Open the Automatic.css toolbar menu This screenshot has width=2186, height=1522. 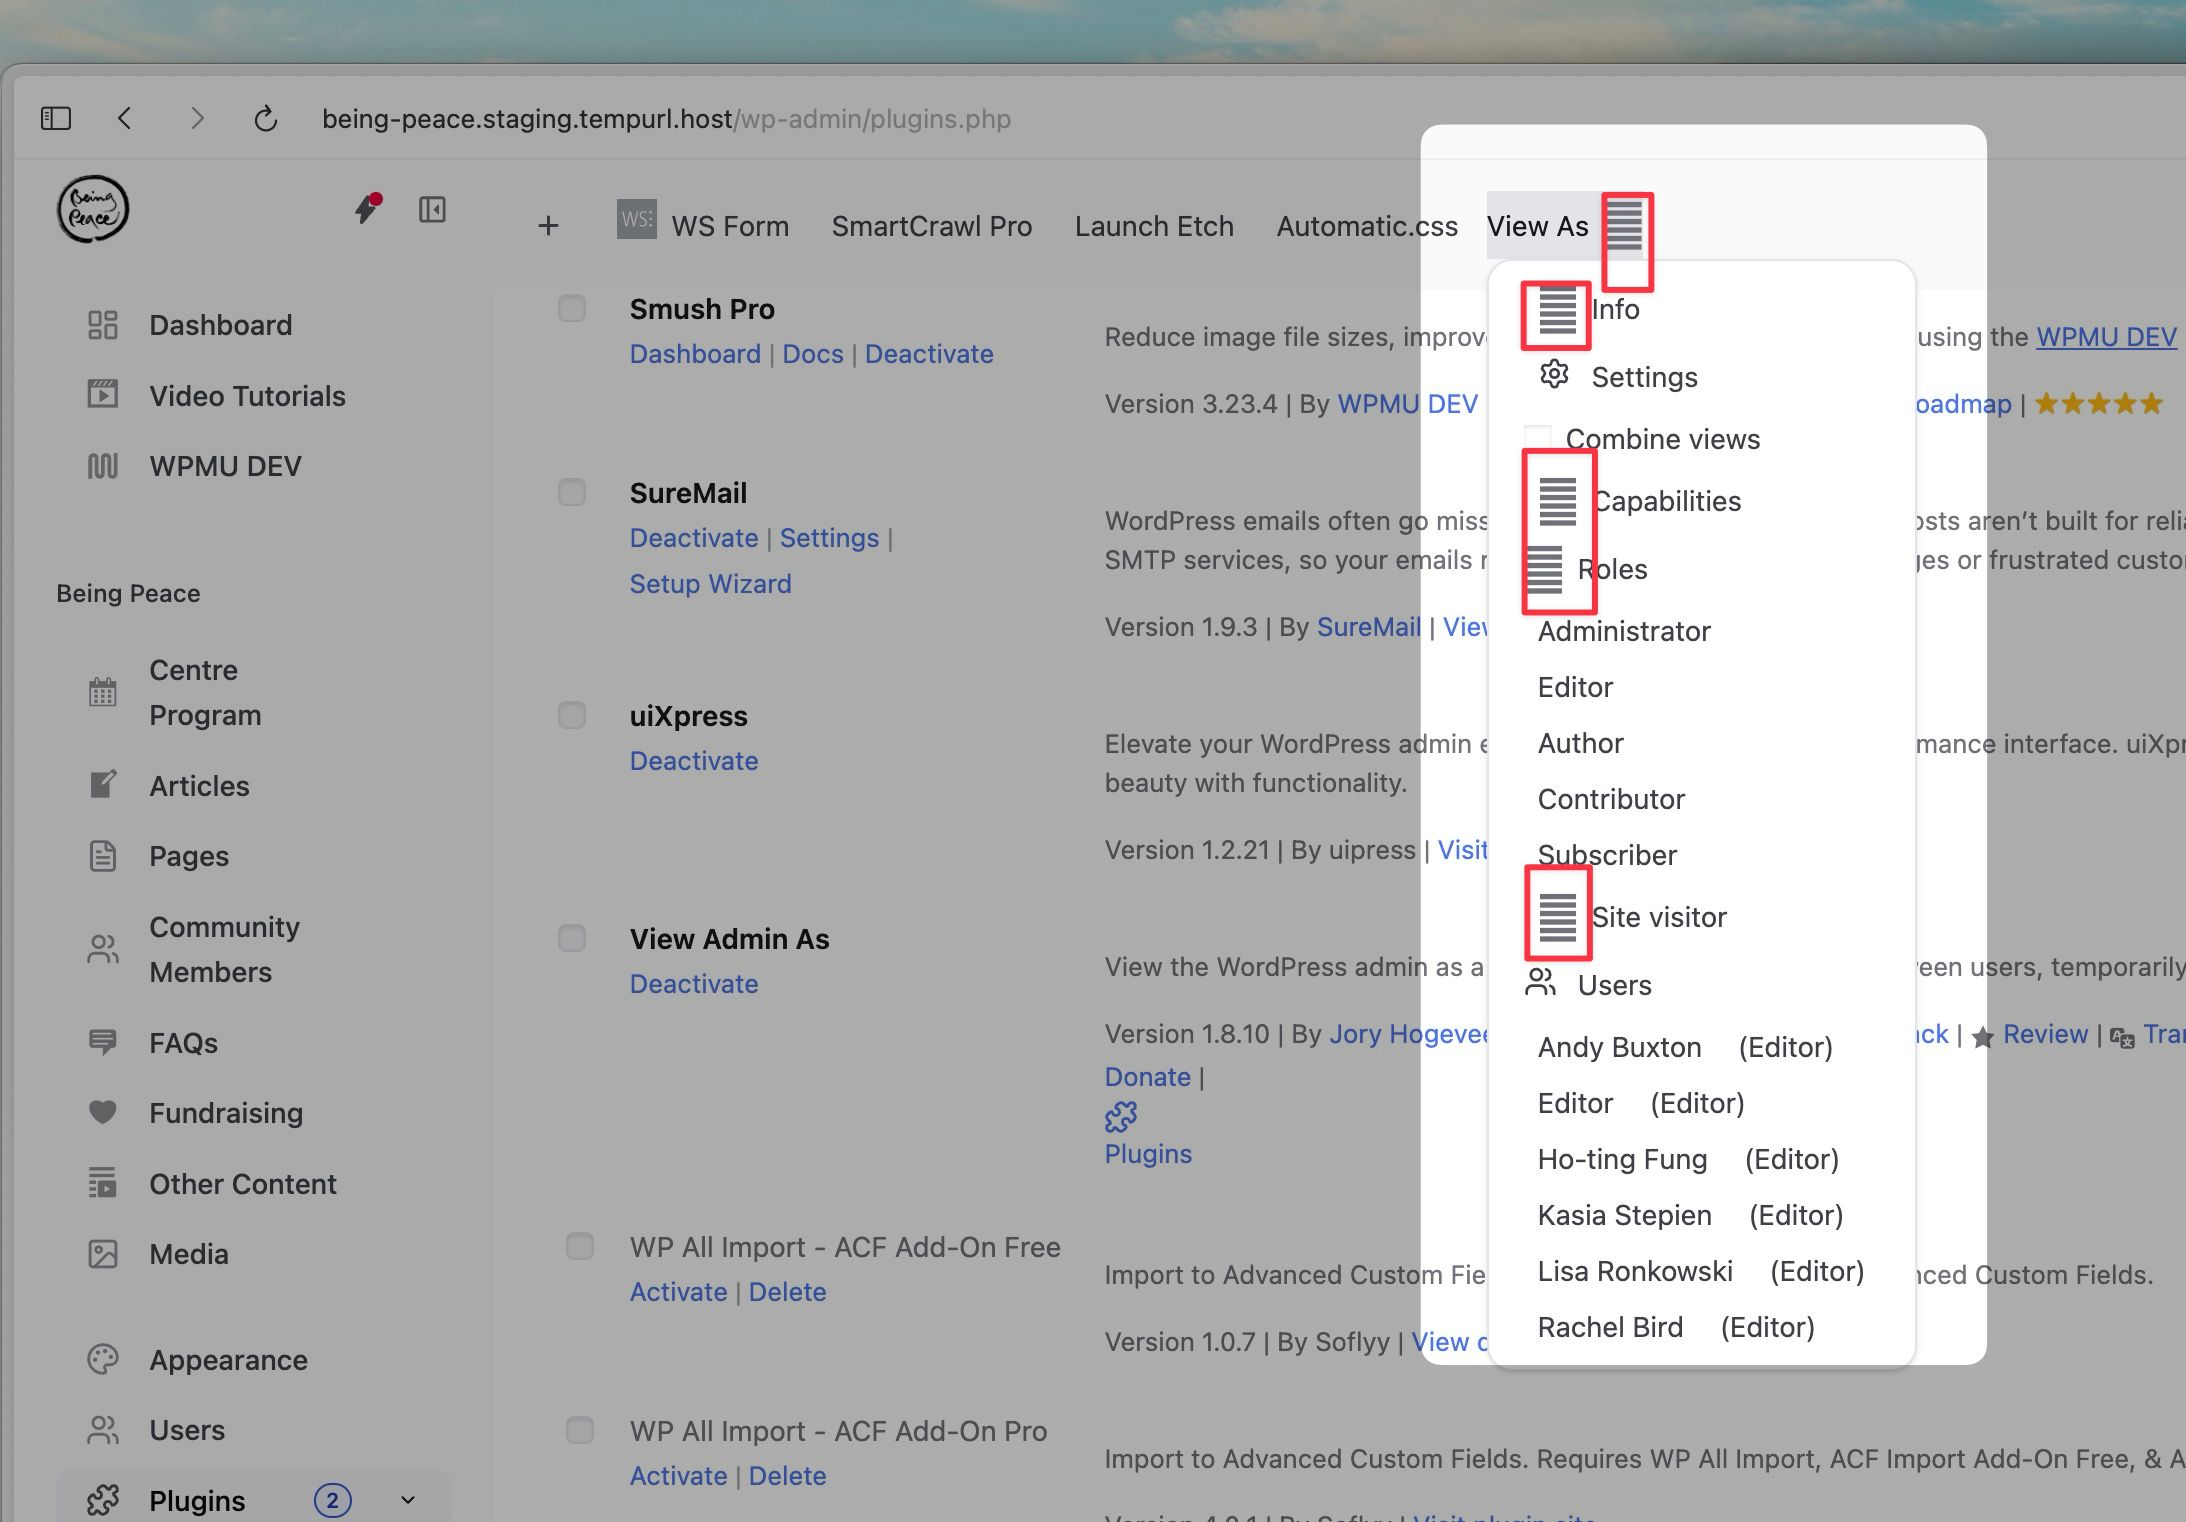click(1367, 226)
